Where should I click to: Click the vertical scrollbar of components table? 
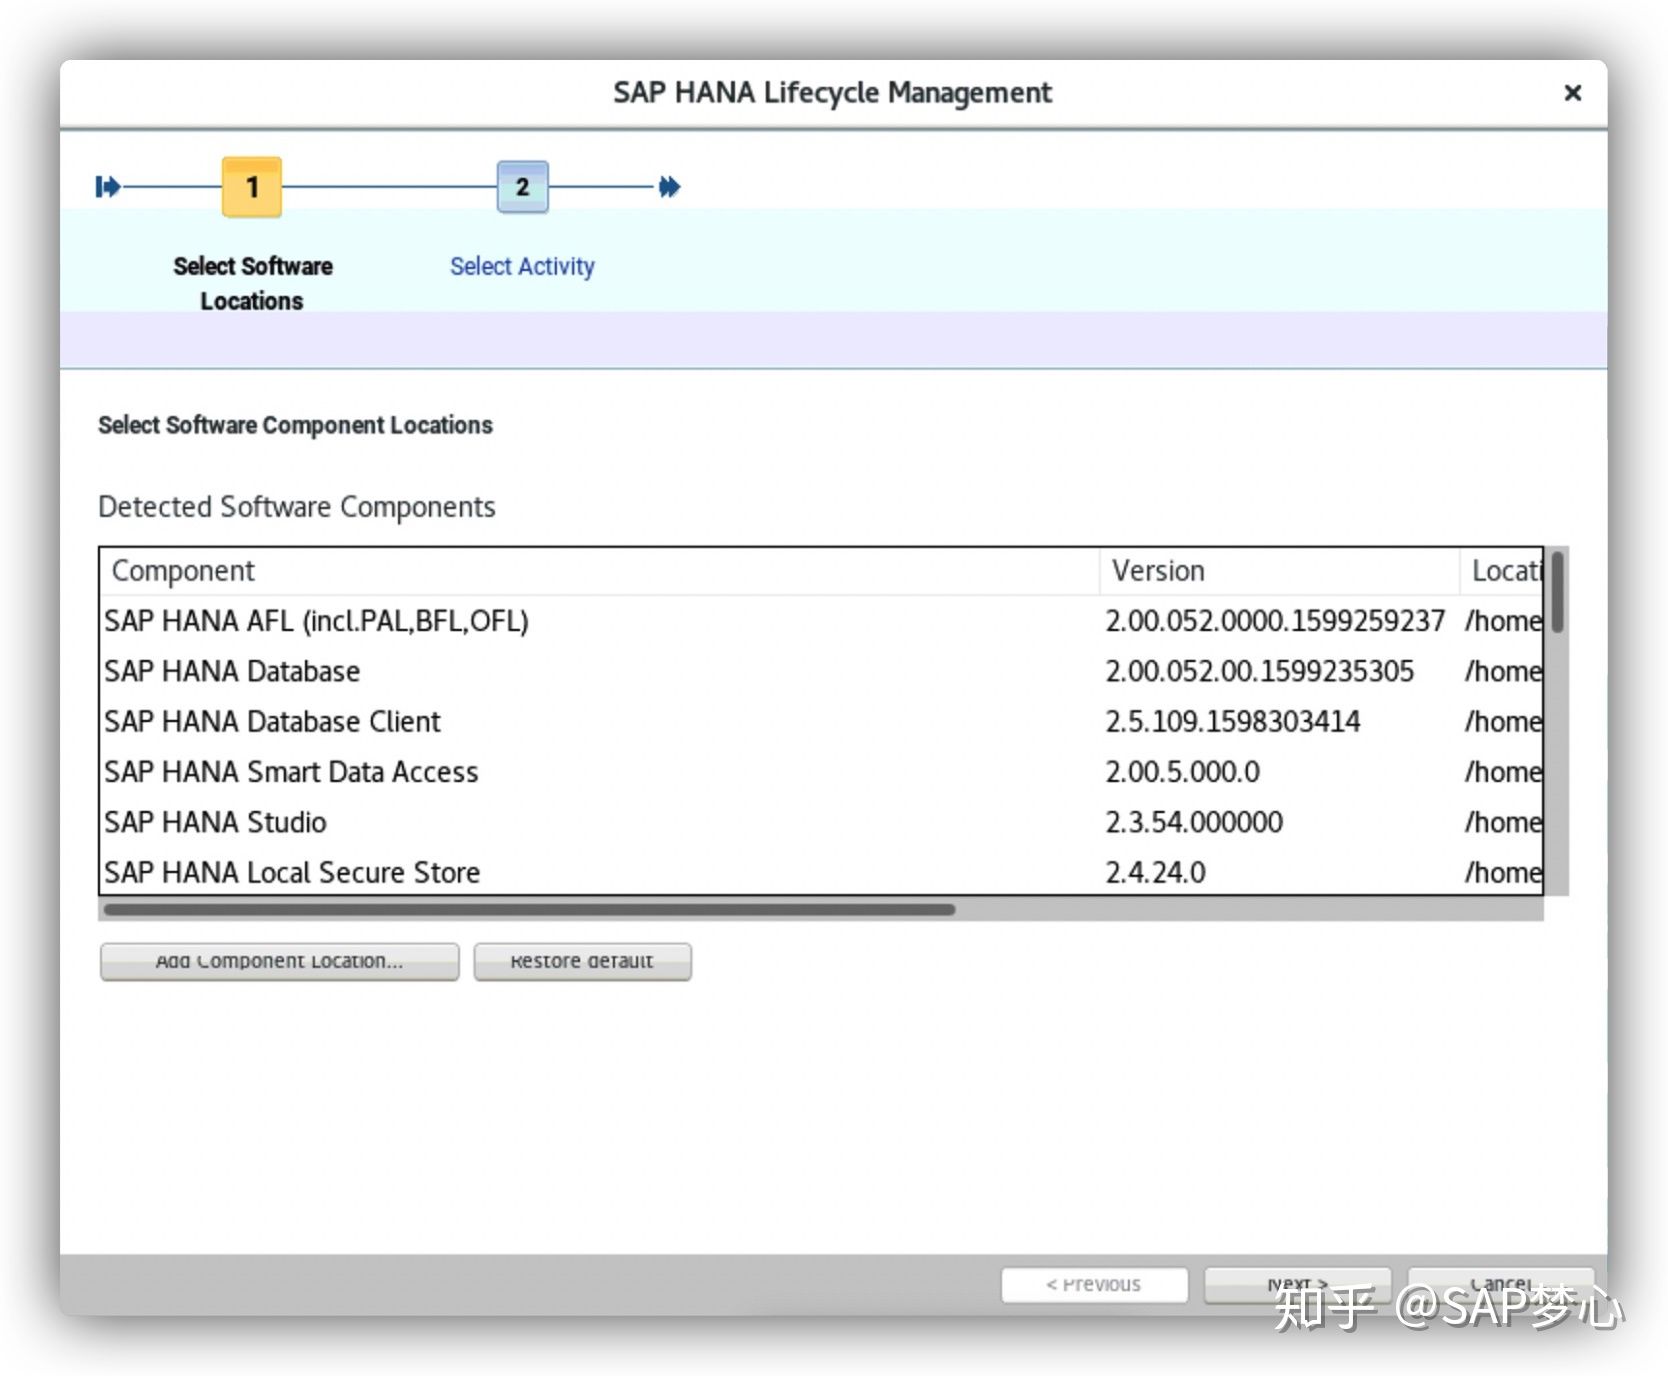click(x=1557, y=720)
